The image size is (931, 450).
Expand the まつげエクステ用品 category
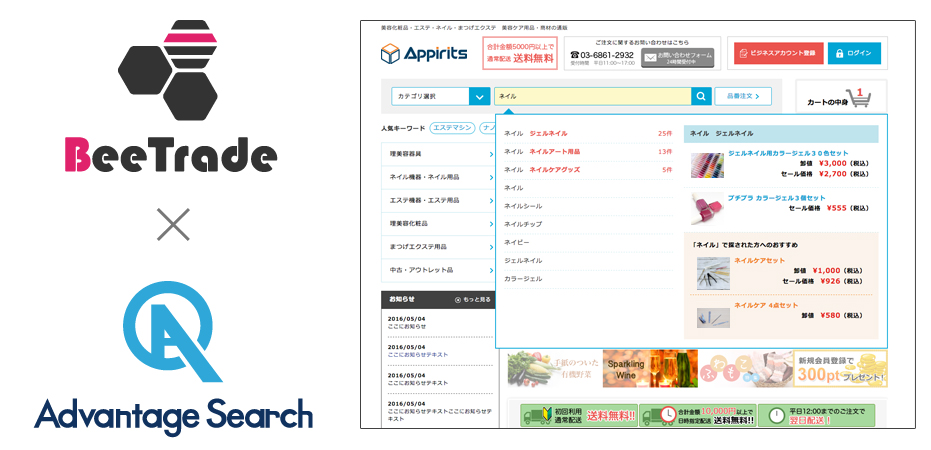click(x=439, y=246)
